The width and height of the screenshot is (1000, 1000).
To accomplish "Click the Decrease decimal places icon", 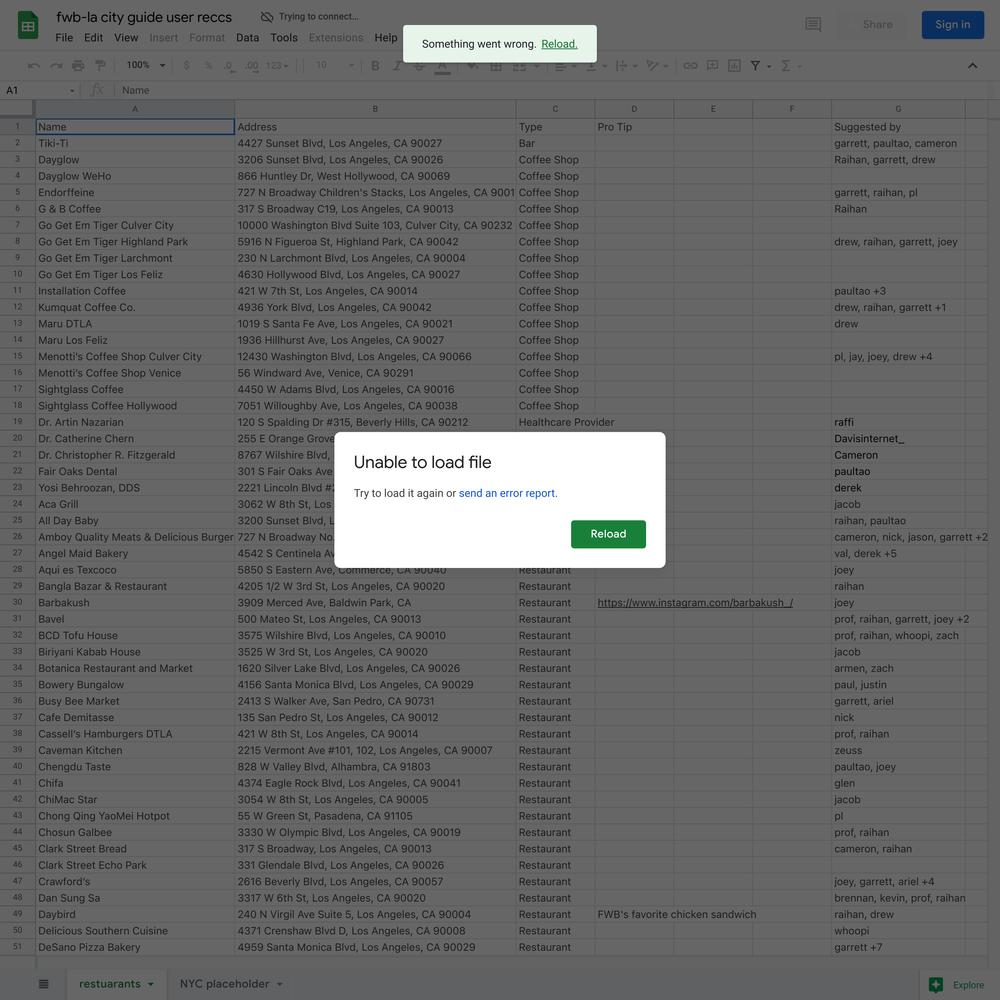I will point(229,66).
